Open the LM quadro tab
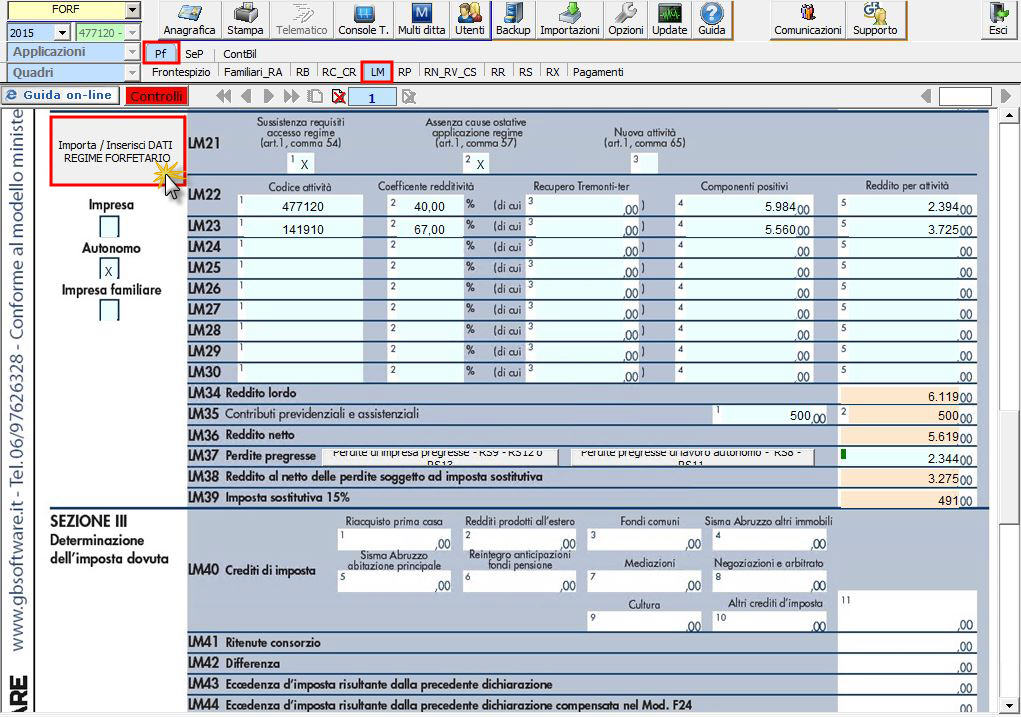The height and width of the screenshot is (717, 1021). pyautogui.click(x=378, y=72)
